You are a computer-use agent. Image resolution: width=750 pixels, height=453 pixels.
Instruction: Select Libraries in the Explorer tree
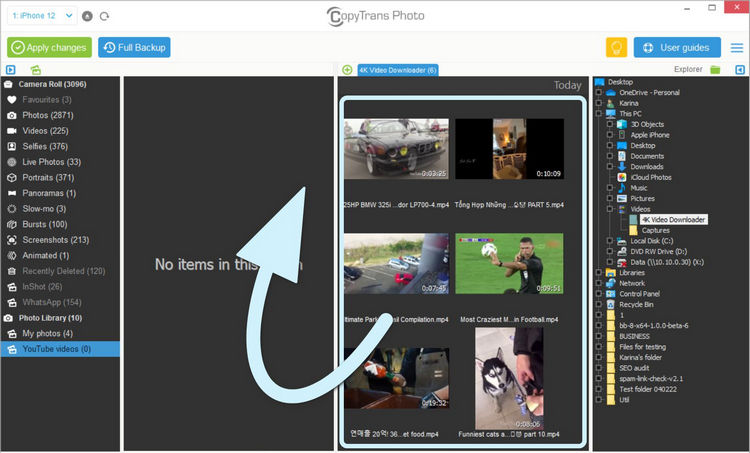click(631, 273)
